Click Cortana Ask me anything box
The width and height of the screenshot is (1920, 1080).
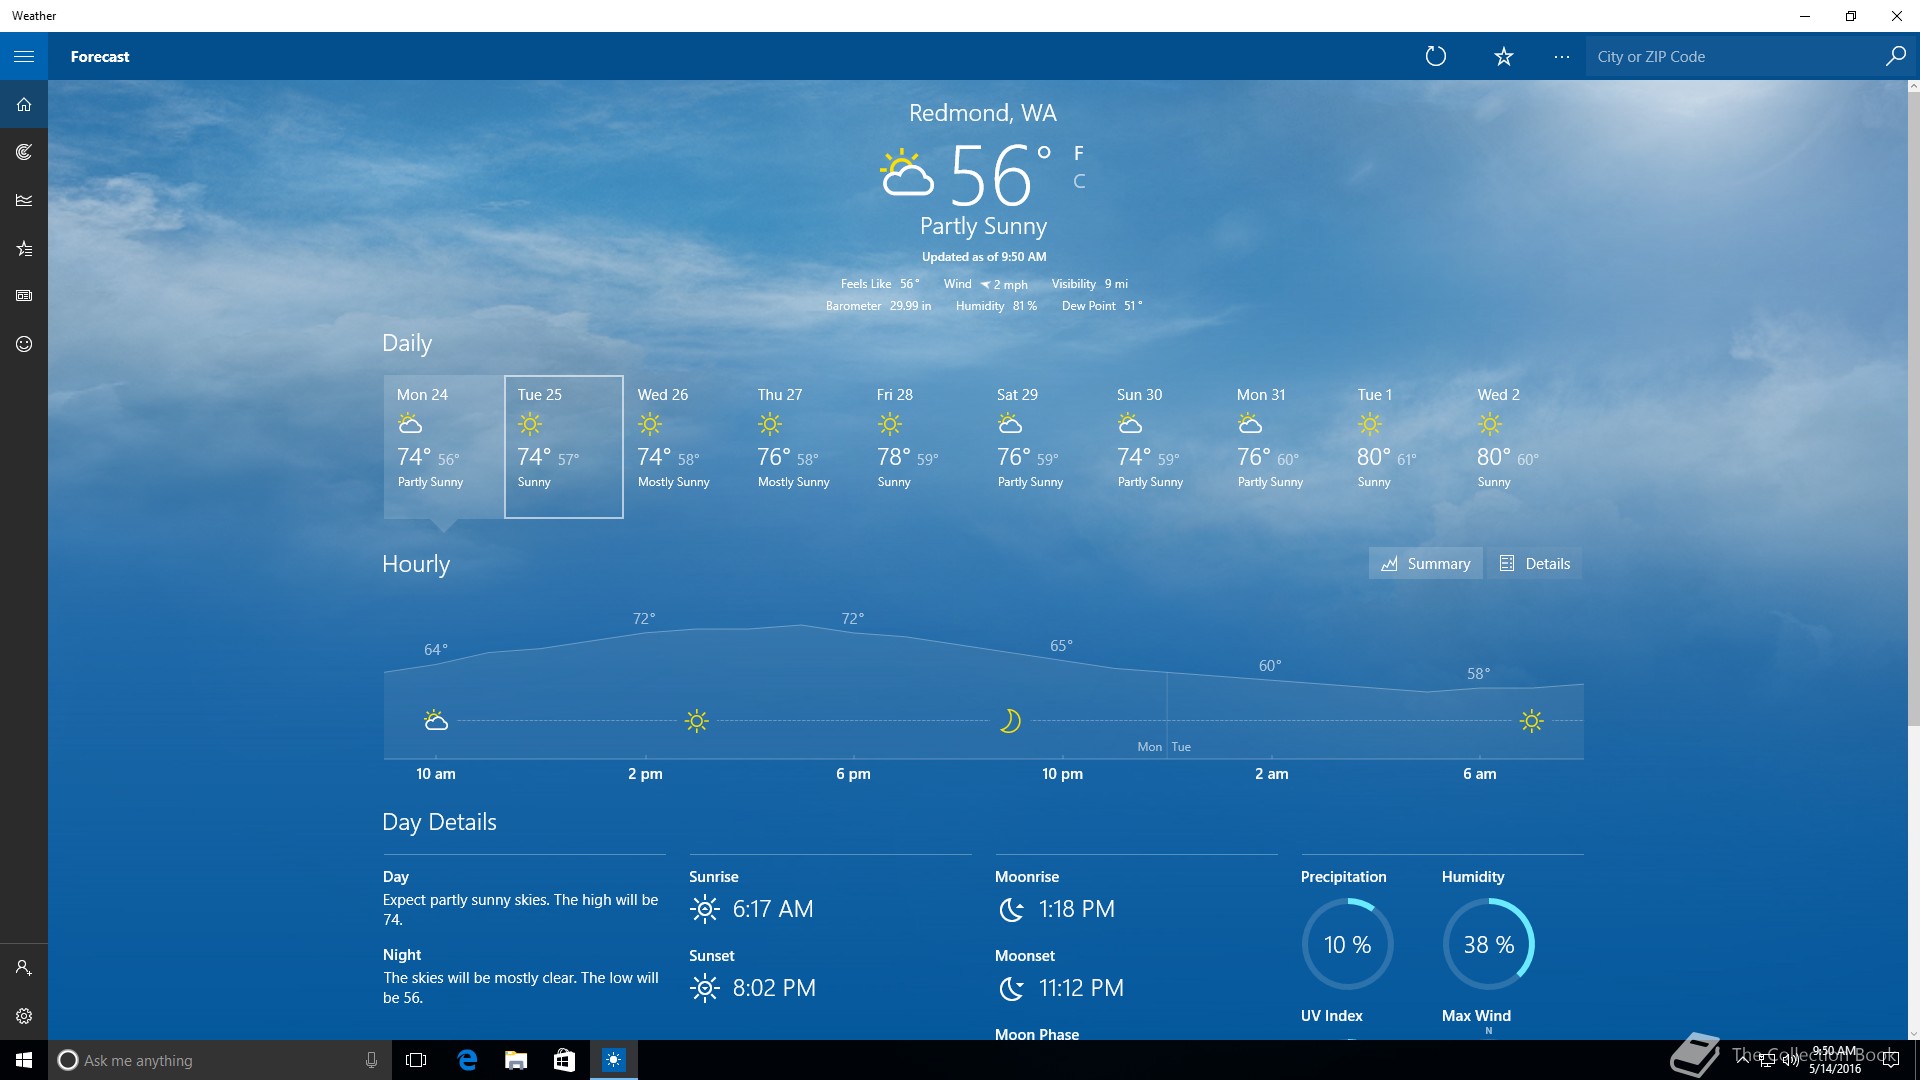[220, 1060]
